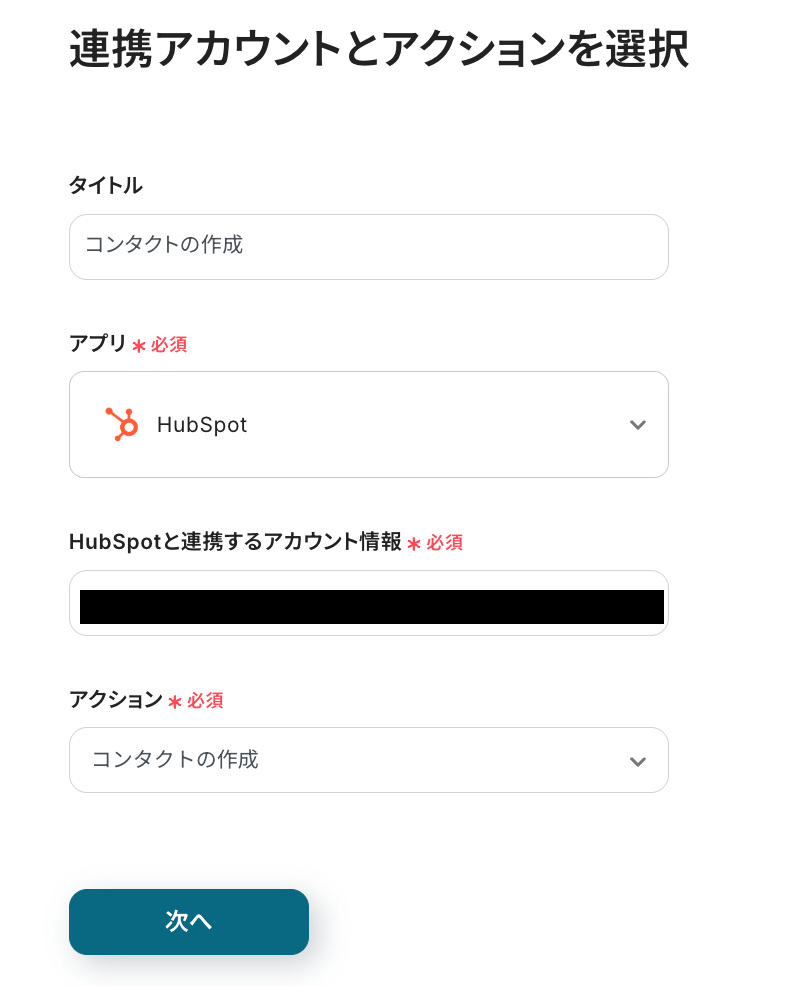This screenshot has width=790, height=986.
Task: Click the HubSpotと連携するアカウント情報 label
Action: click(235, 542)
